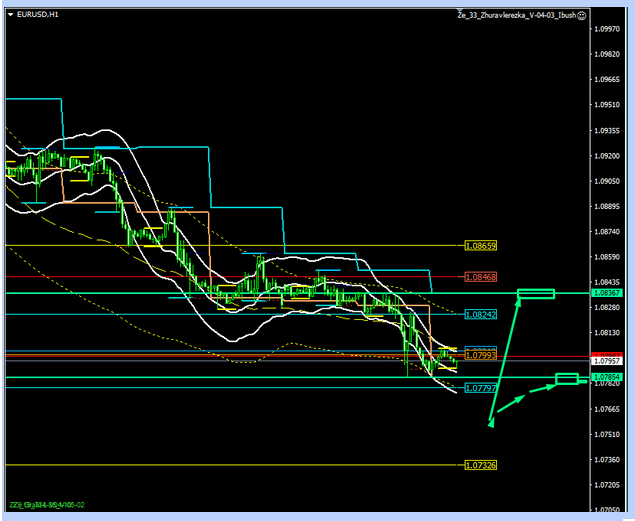Click the 1.07205 value on price scale
Image resolution: width=635 pixels, height=521 pixels.
point(606,485)
